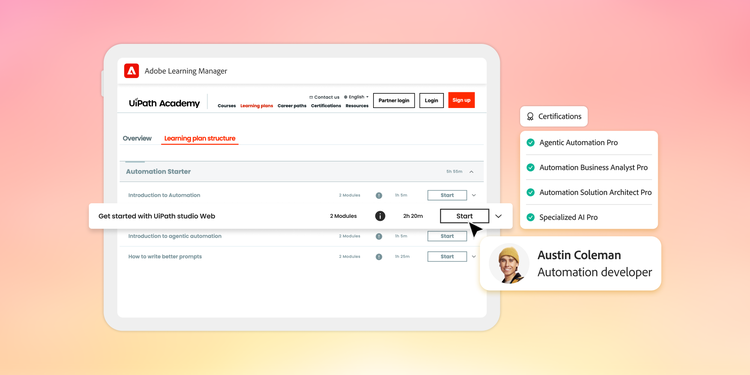Open the Contact us link
The height and width of the screenshot is (375, 750).
(x=324, y=97)
